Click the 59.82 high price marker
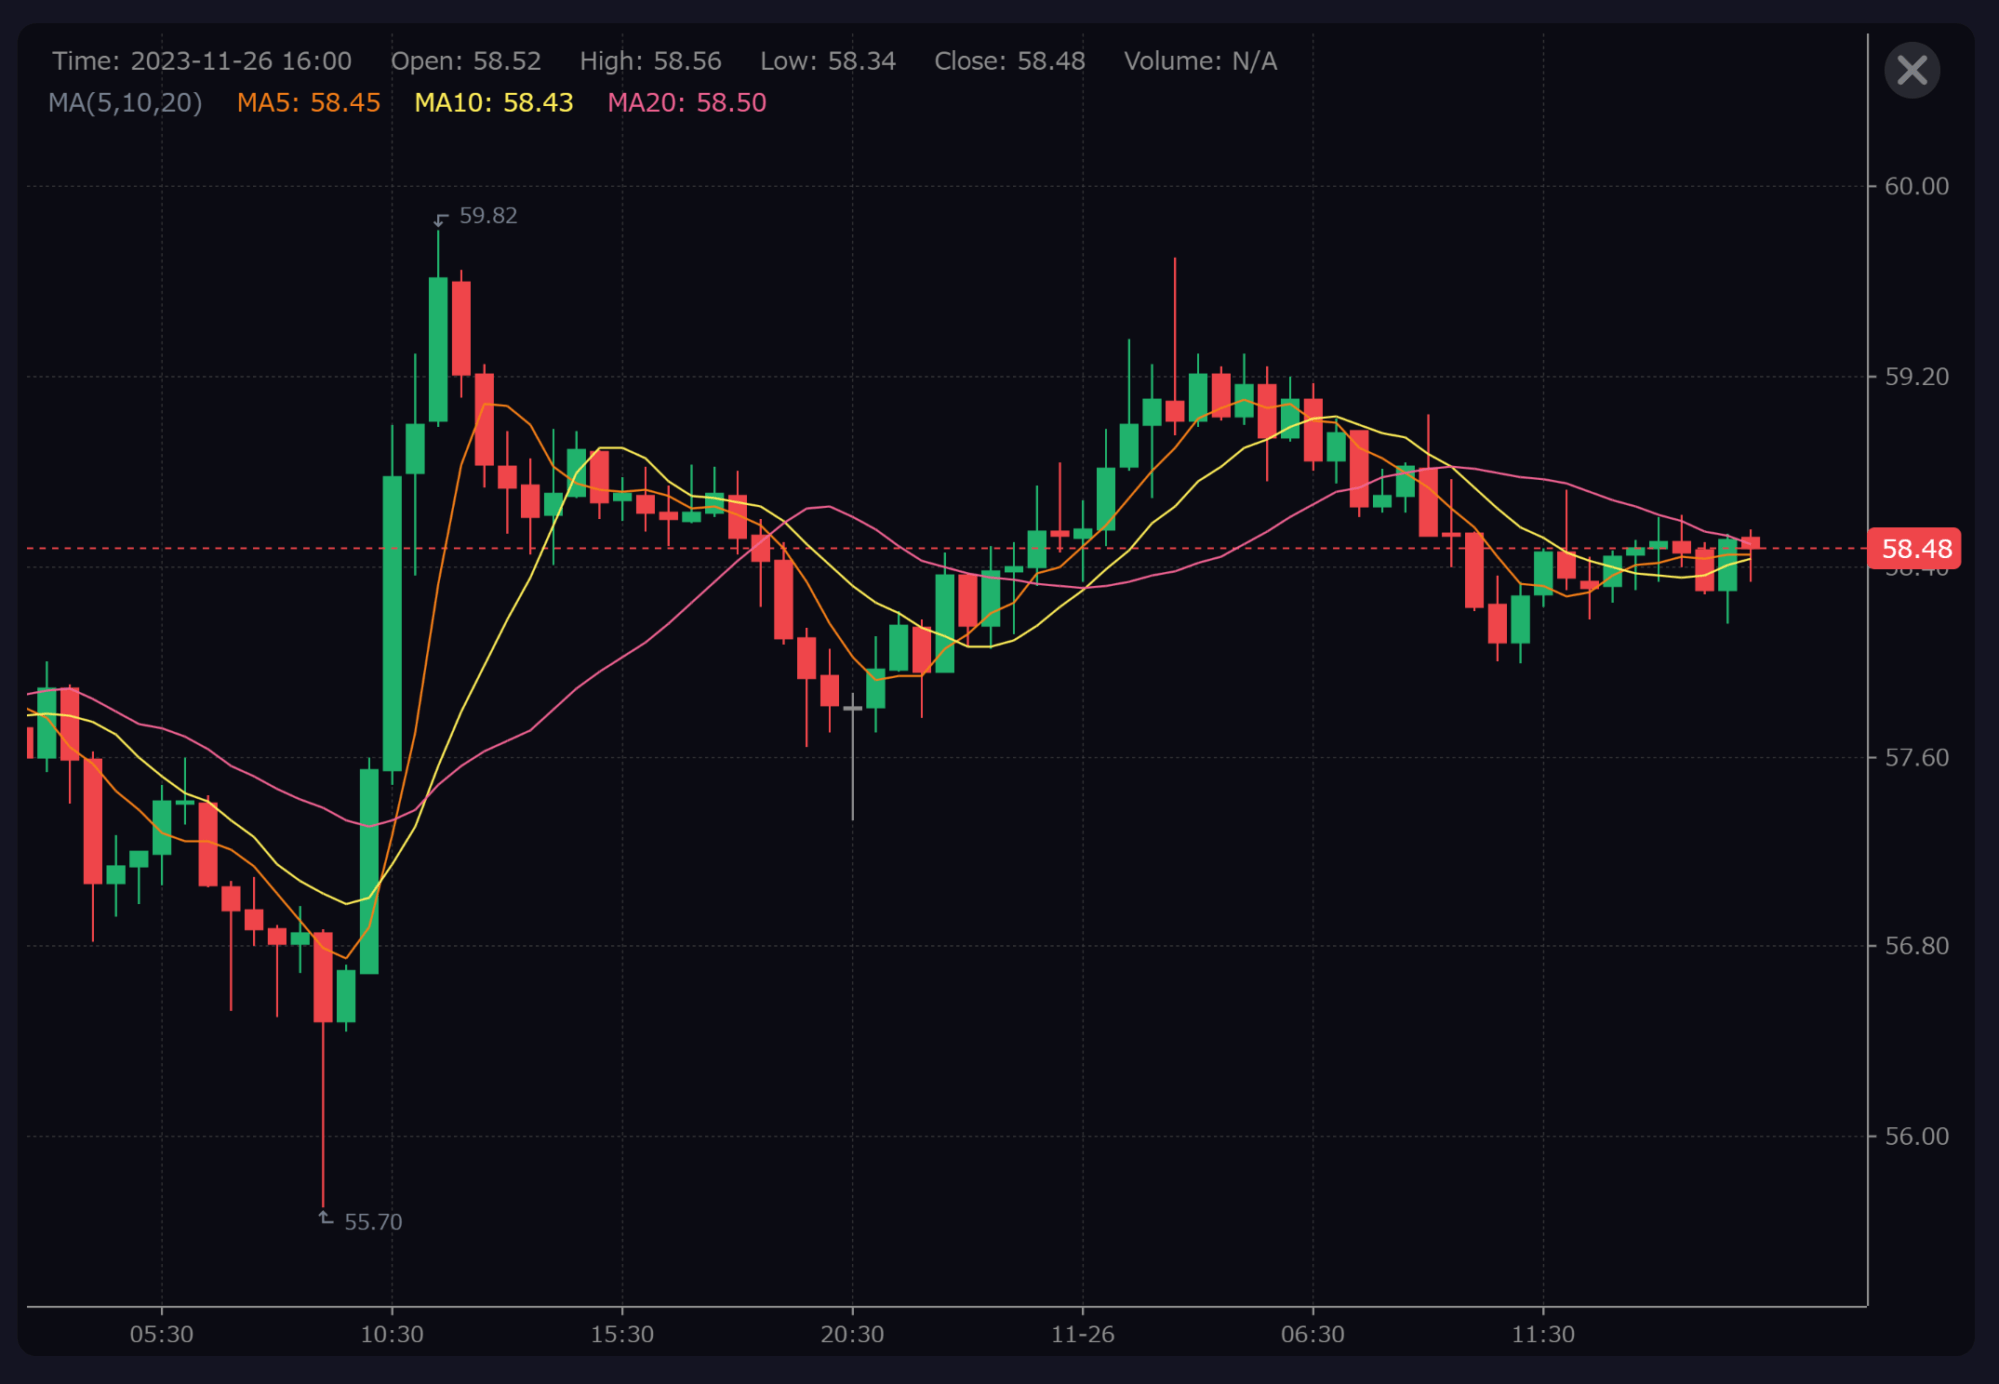Viewport: 1999px width, 1384px height. [488, 216]
